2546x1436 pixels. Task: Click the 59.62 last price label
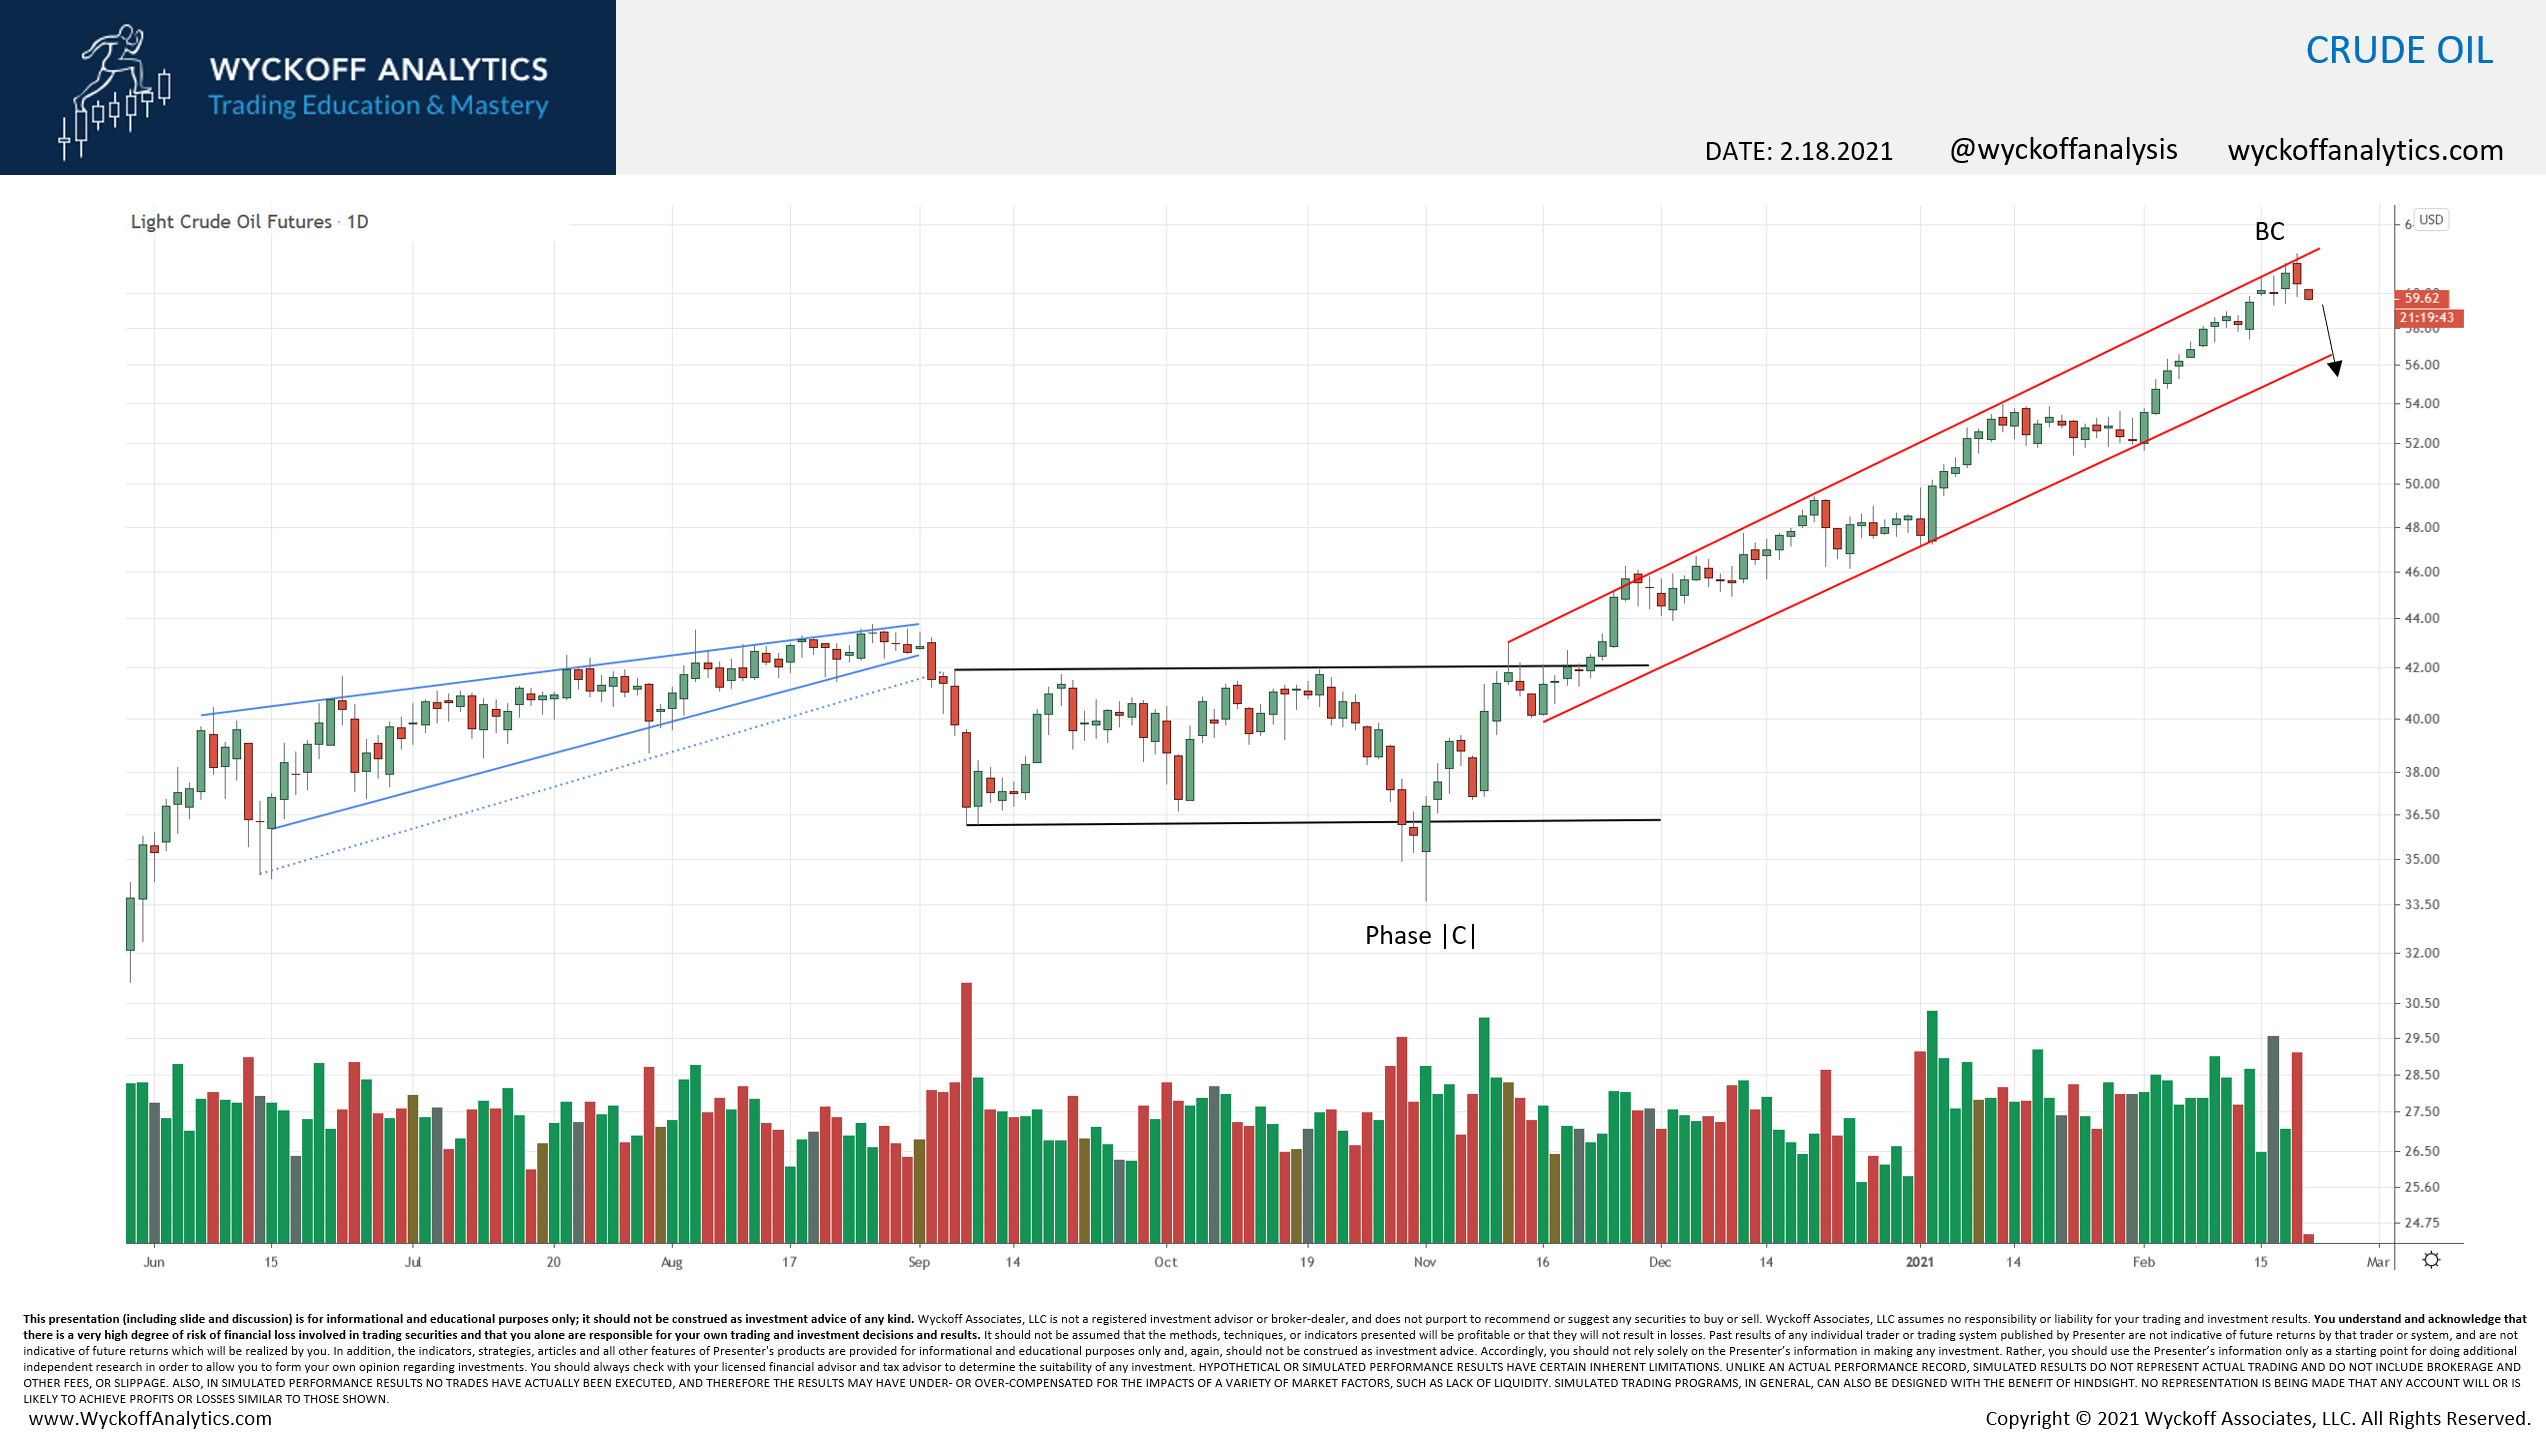click(x=2421, y=298)
